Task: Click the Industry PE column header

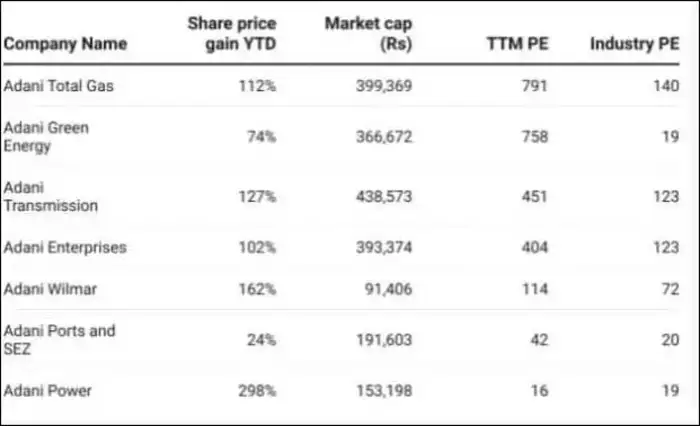Action: point(634,44)
